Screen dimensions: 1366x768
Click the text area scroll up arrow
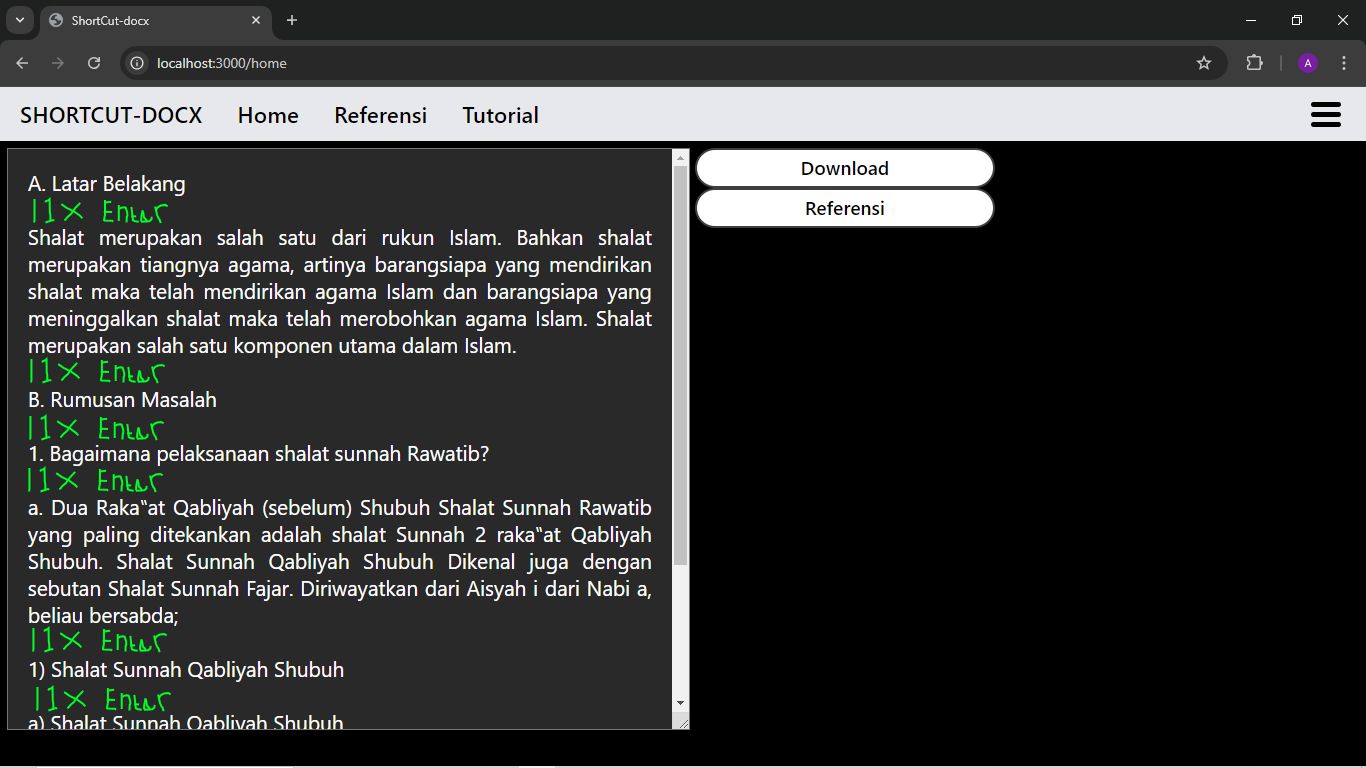click(x=681, y=158)
